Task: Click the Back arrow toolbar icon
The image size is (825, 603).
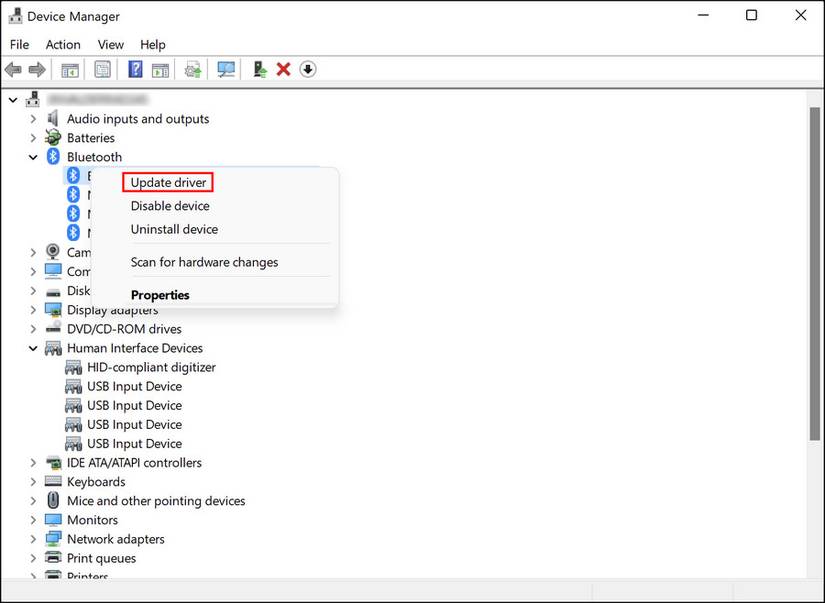Action: click(13, 69)
